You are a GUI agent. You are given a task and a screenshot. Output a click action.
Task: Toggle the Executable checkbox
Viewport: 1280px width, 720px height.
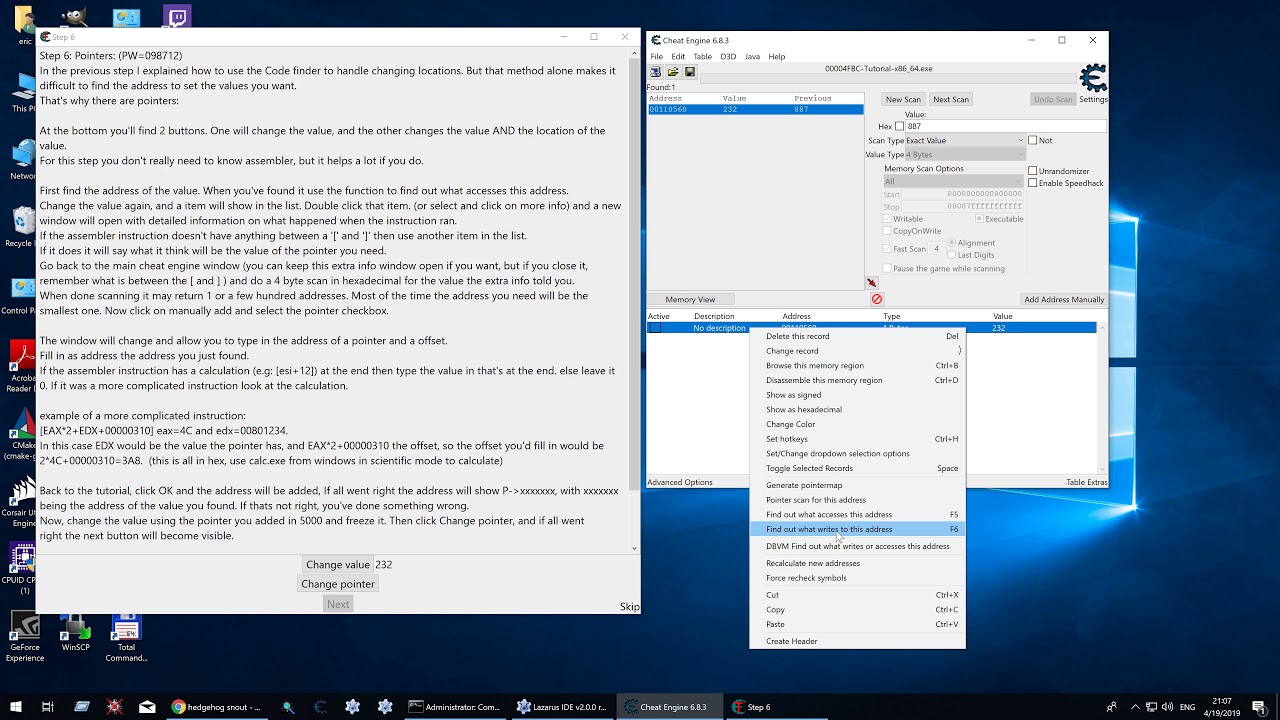point(979,219)
